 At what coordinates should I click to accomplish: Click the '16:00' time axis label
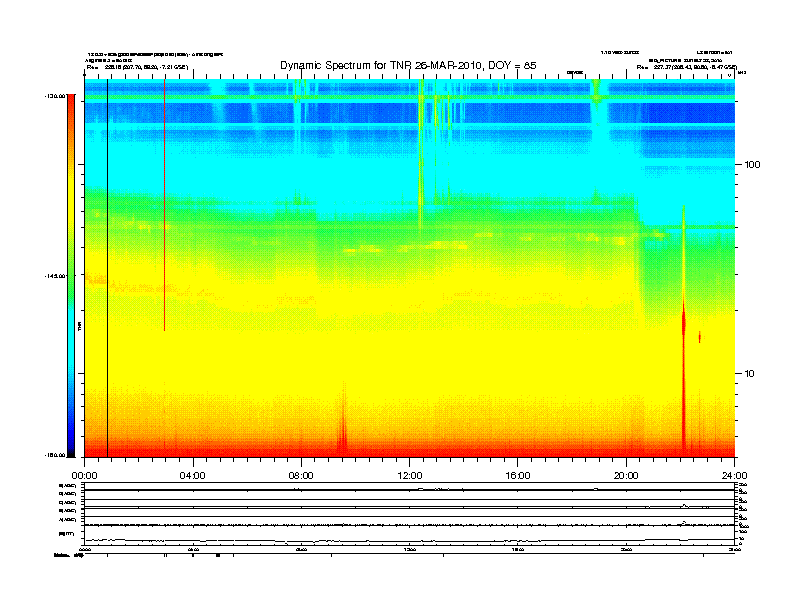518,476
